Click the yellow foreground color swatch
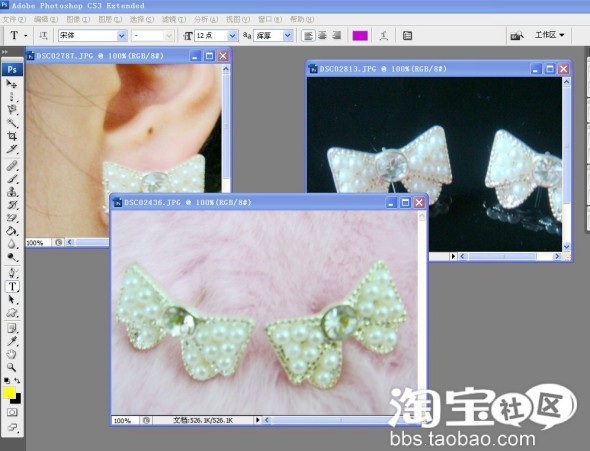The width and height of the screenshot is (590, 451). tap(9, 393)
